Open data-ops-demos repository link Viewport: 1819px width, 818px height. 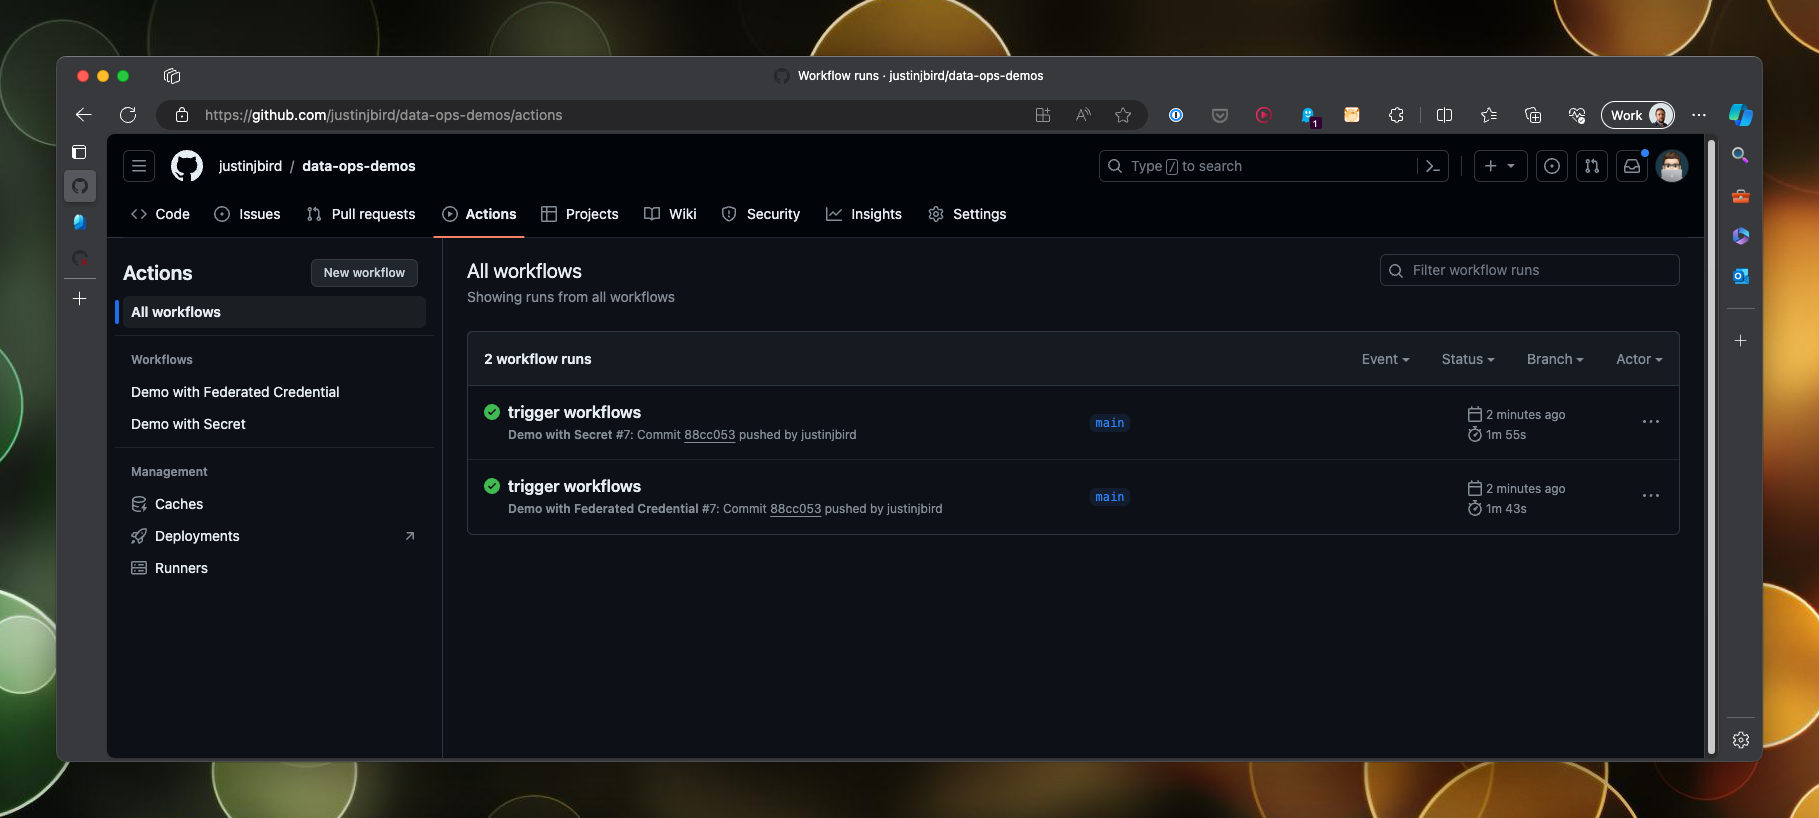point(359,166)
